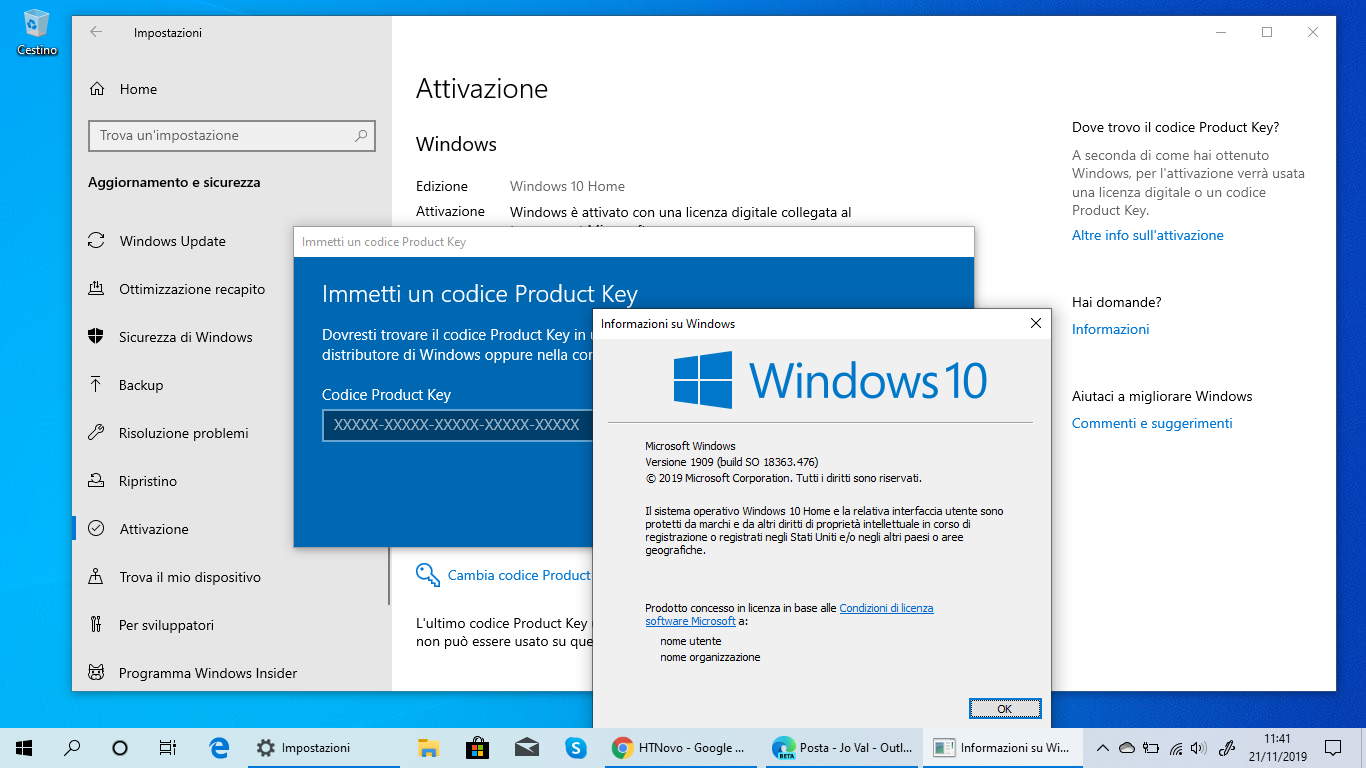Click nome organizzazione text in dialog
This screenshot has height=768, width=1366.
click(710, 657)
